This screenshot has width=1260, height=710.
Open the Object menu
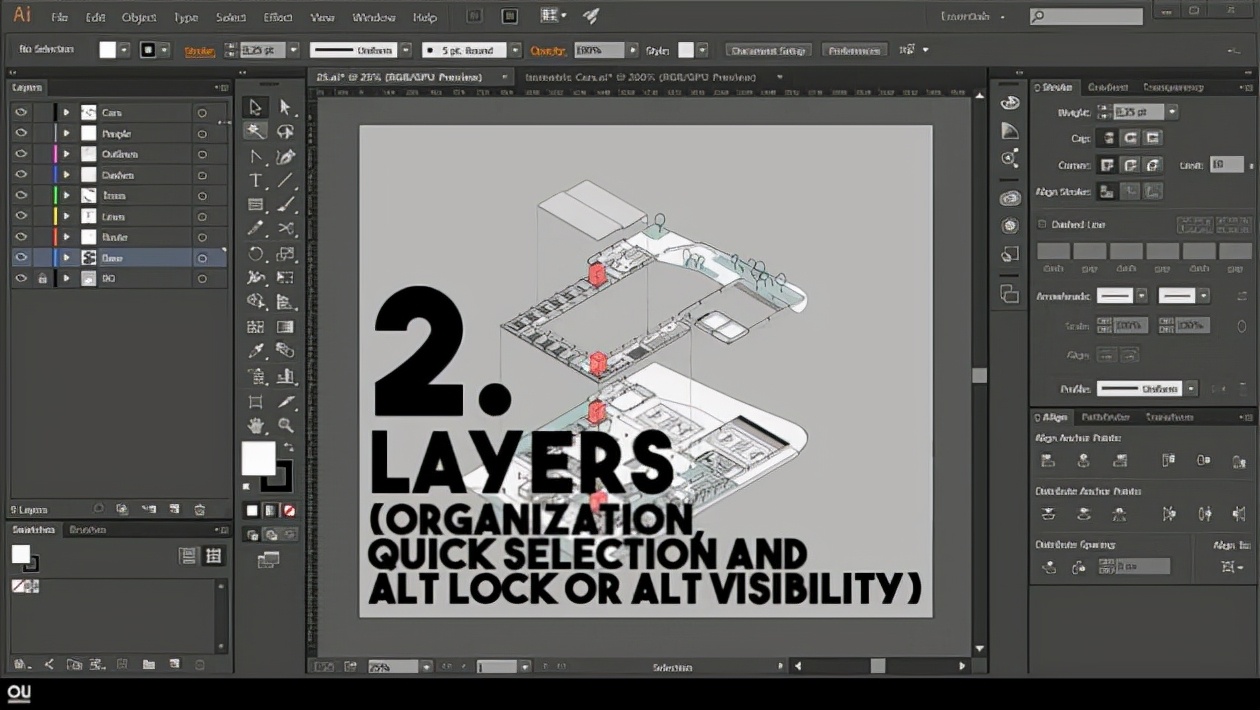click(138, 17)
